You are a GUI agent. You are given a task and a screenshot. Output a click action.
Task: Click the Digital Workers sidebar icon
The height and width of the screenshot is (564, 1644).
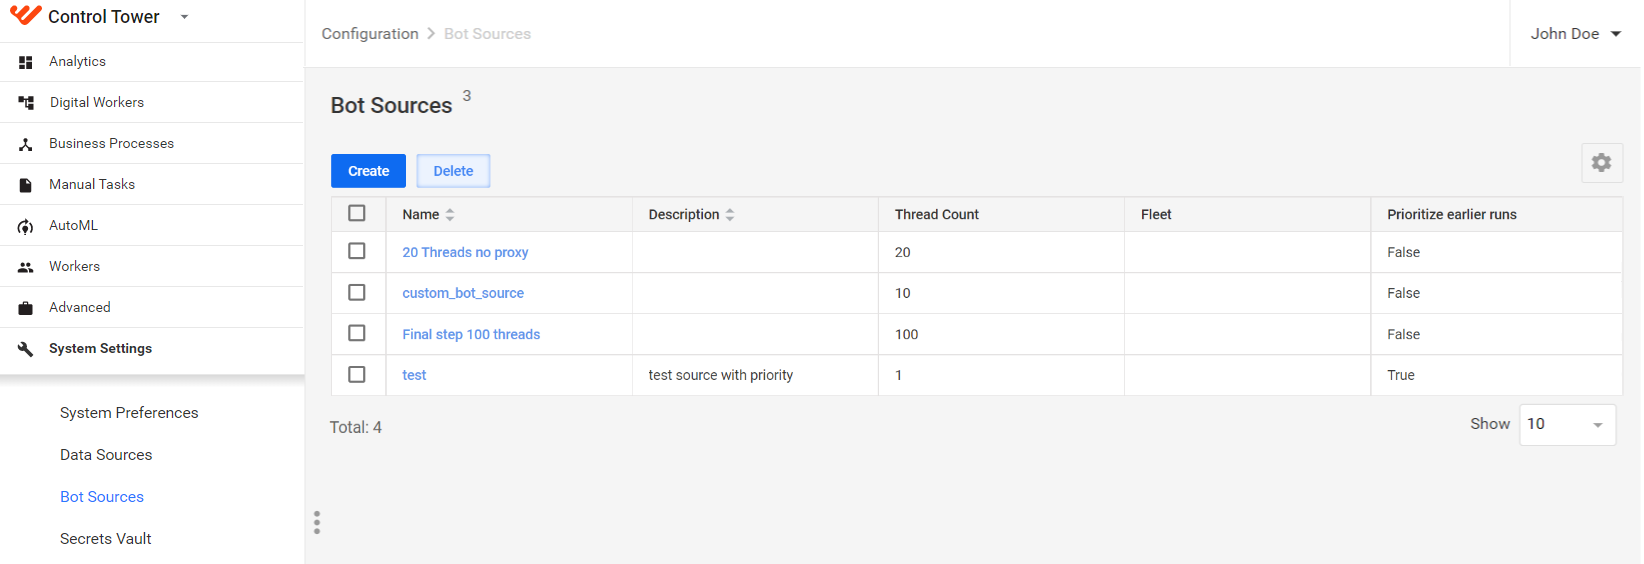(x=26, y=102)
